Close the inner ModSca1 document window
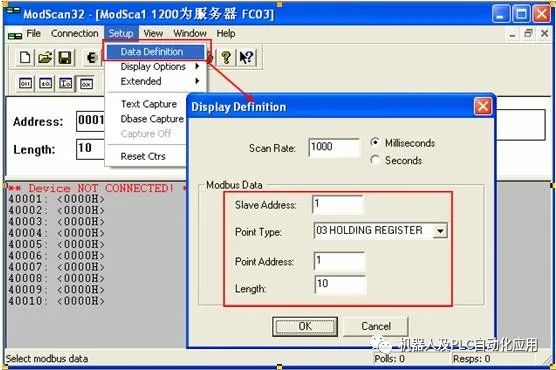Screen dimensions: 556x370 pos(545,33)
